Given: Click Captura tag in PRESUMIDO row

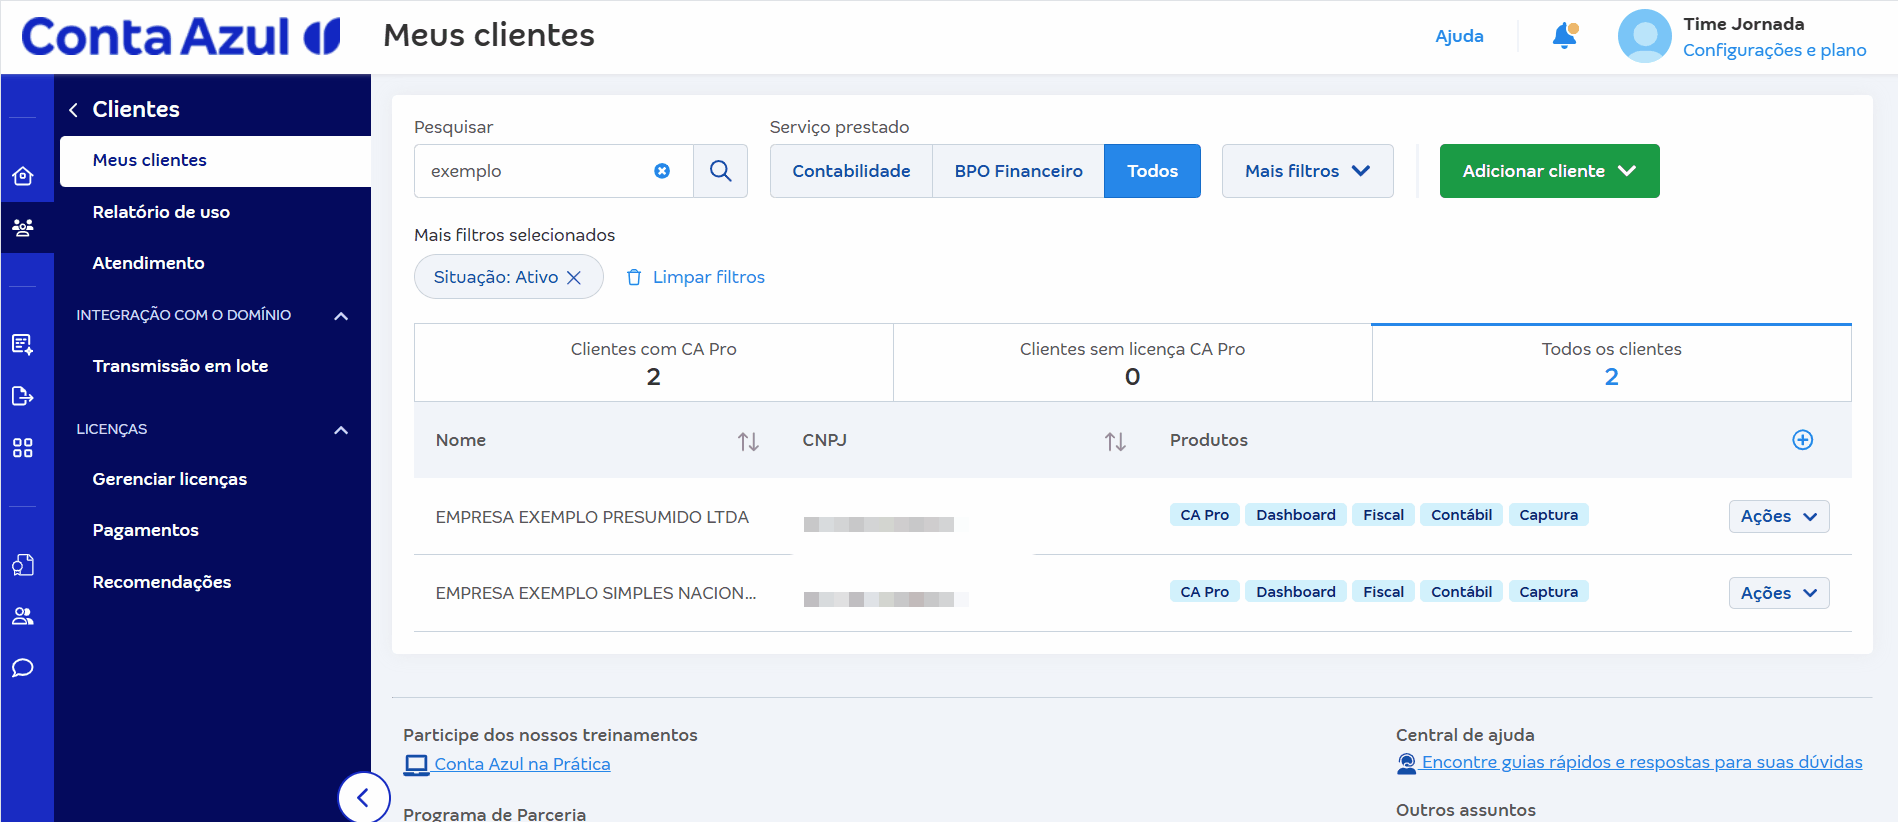Looking at the screenshot, I should tap(1548, 515).
